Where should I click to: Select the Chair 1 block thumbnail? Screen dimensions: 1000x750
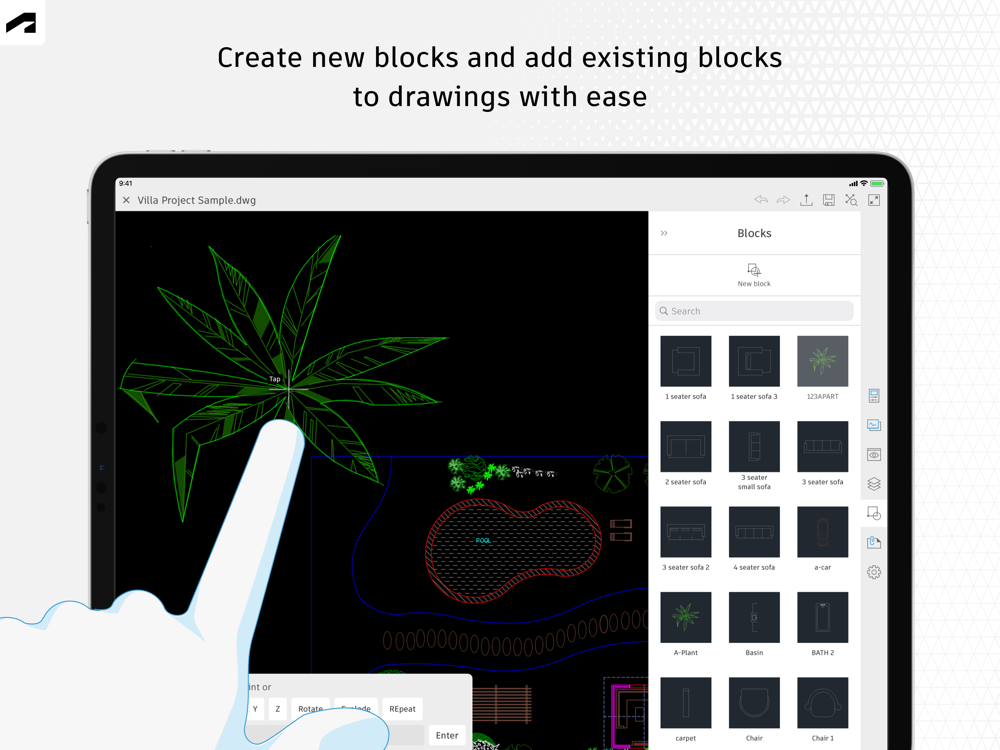pyautogui.click(x=823, y=703)
